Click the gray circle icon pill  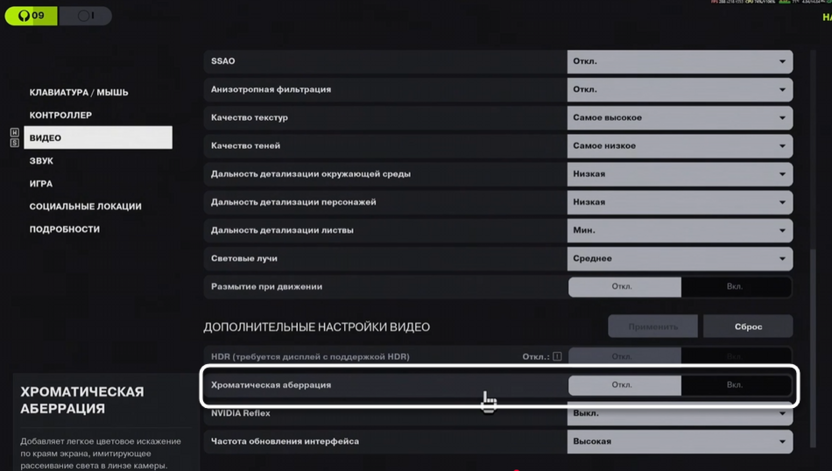[x=86, y=16]
